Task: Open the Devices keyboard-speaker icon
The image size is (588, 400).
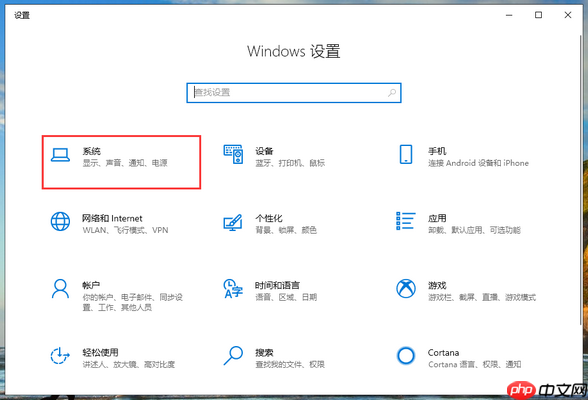Action: click(x=233, y=154)
